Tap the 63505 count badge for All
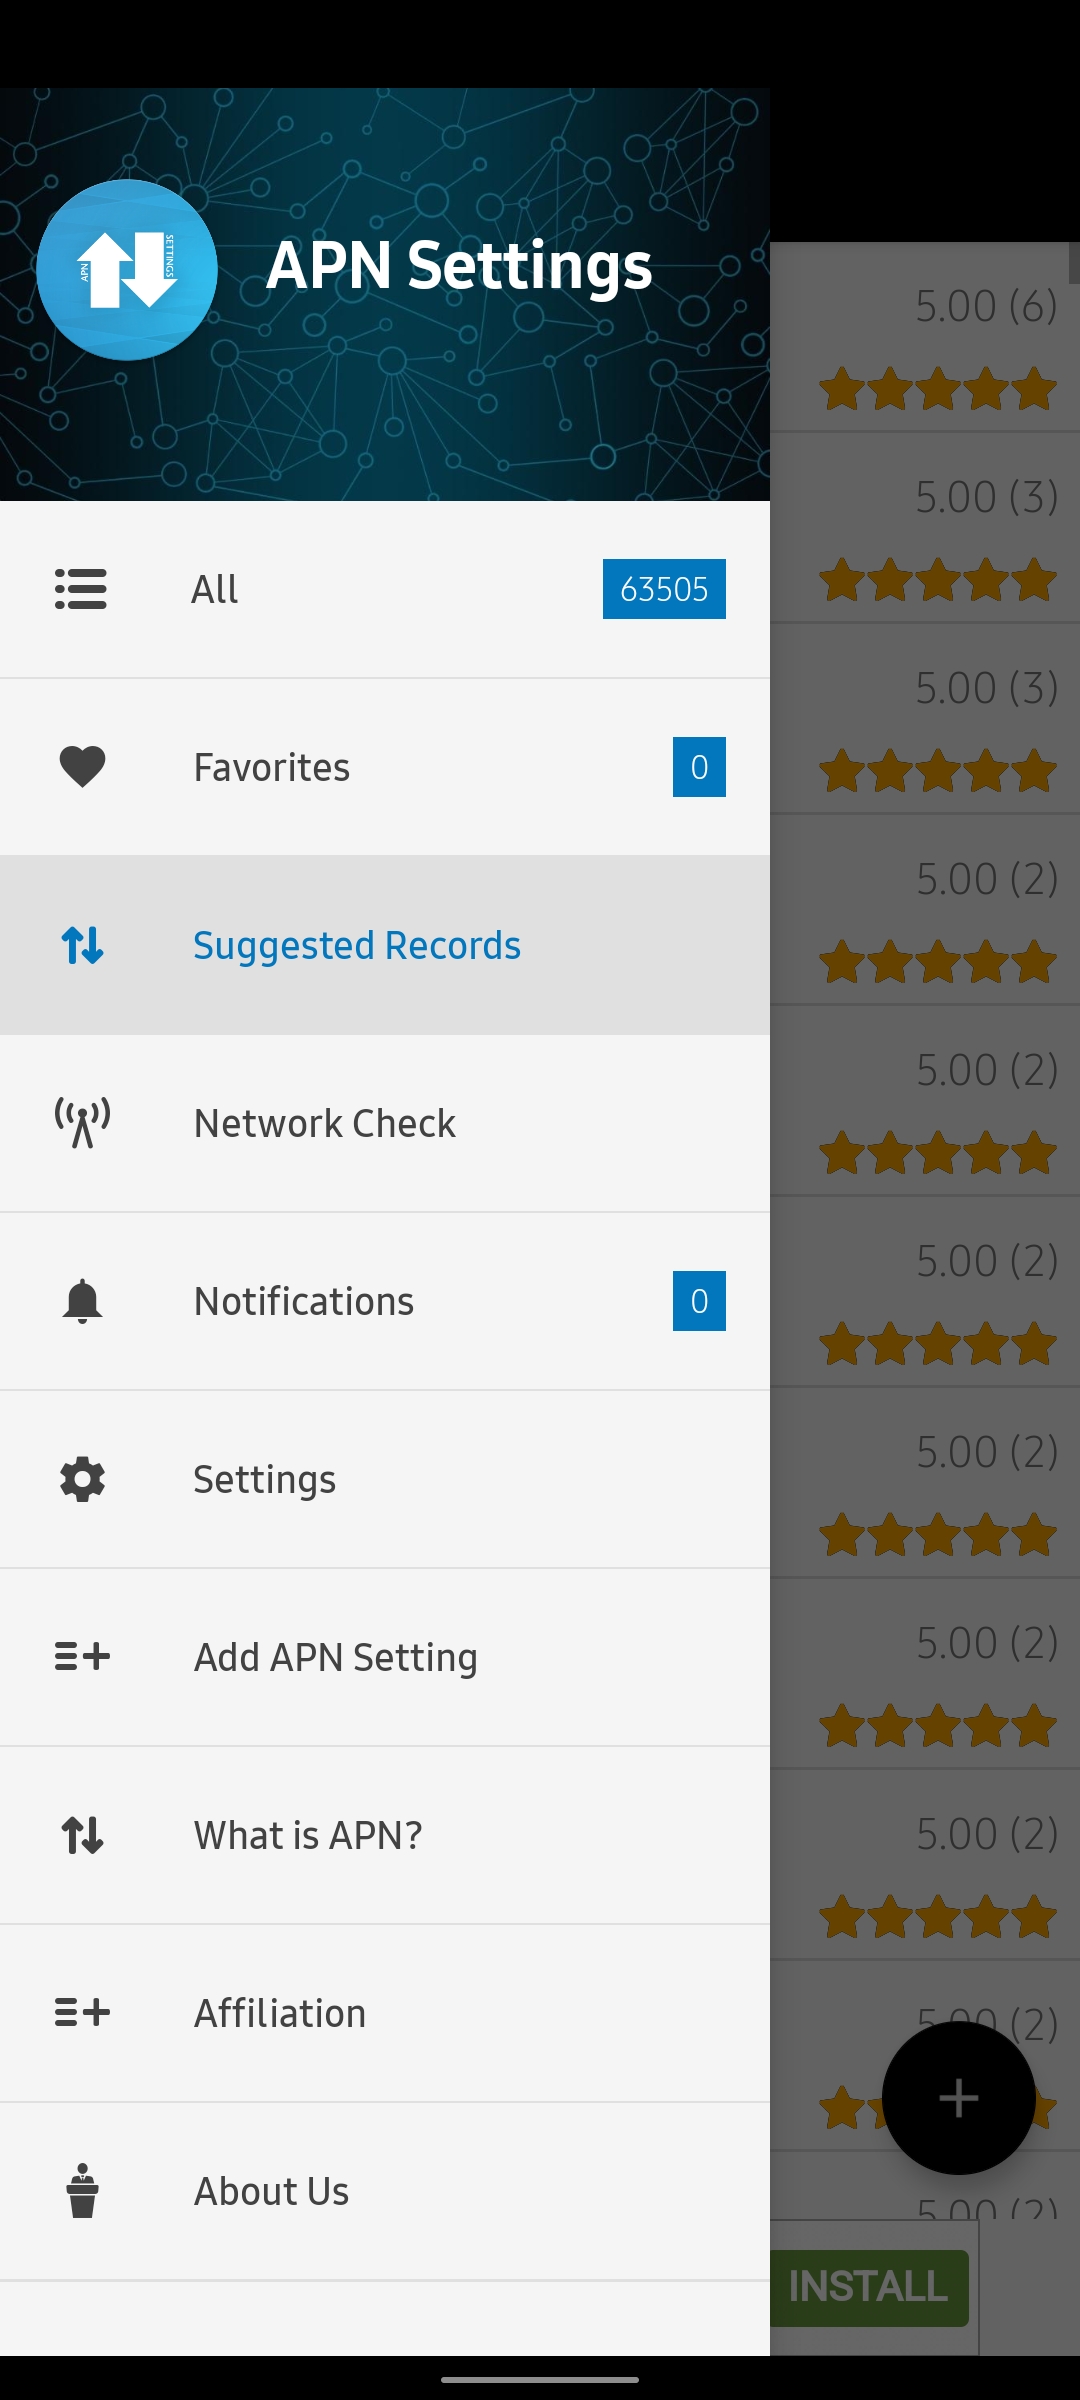 664,589
